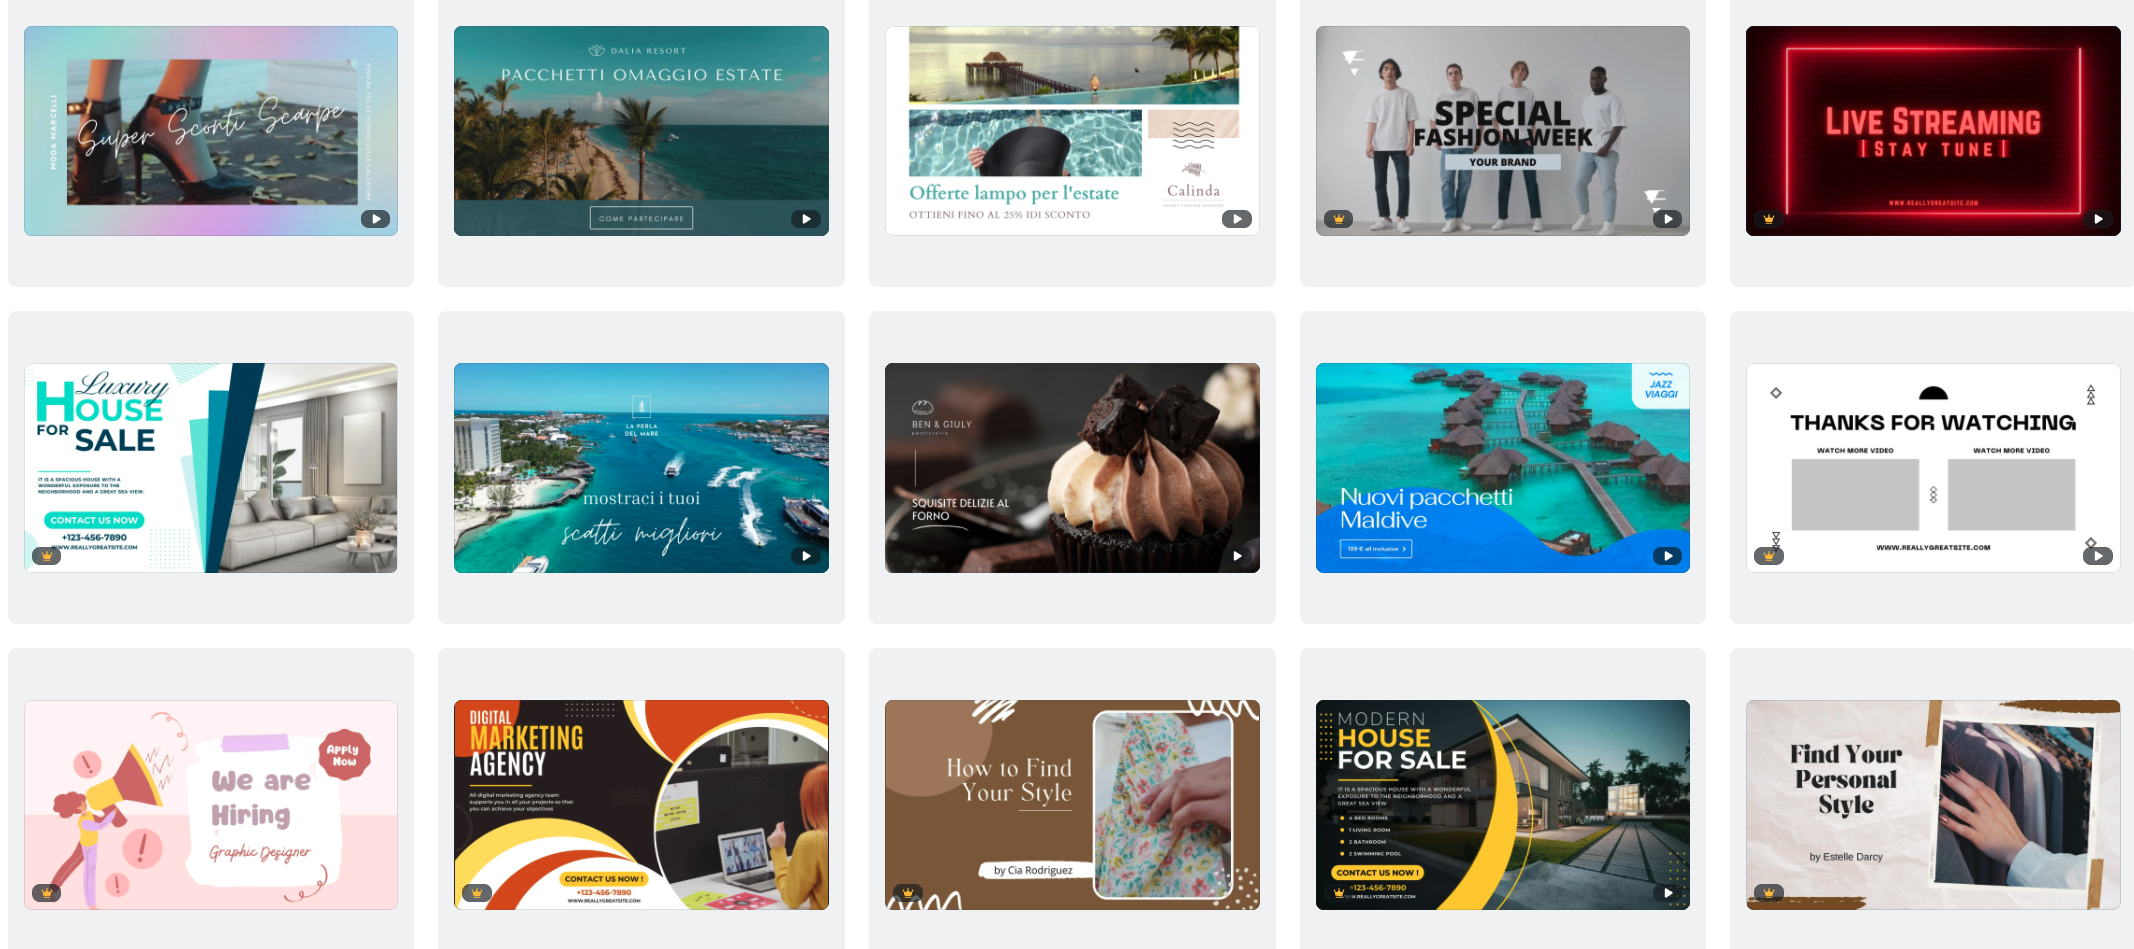Viewport: 2134px width, 949px height.
Task: Play the "Modern House For Sale" preview
Action: coord(1668,891)
